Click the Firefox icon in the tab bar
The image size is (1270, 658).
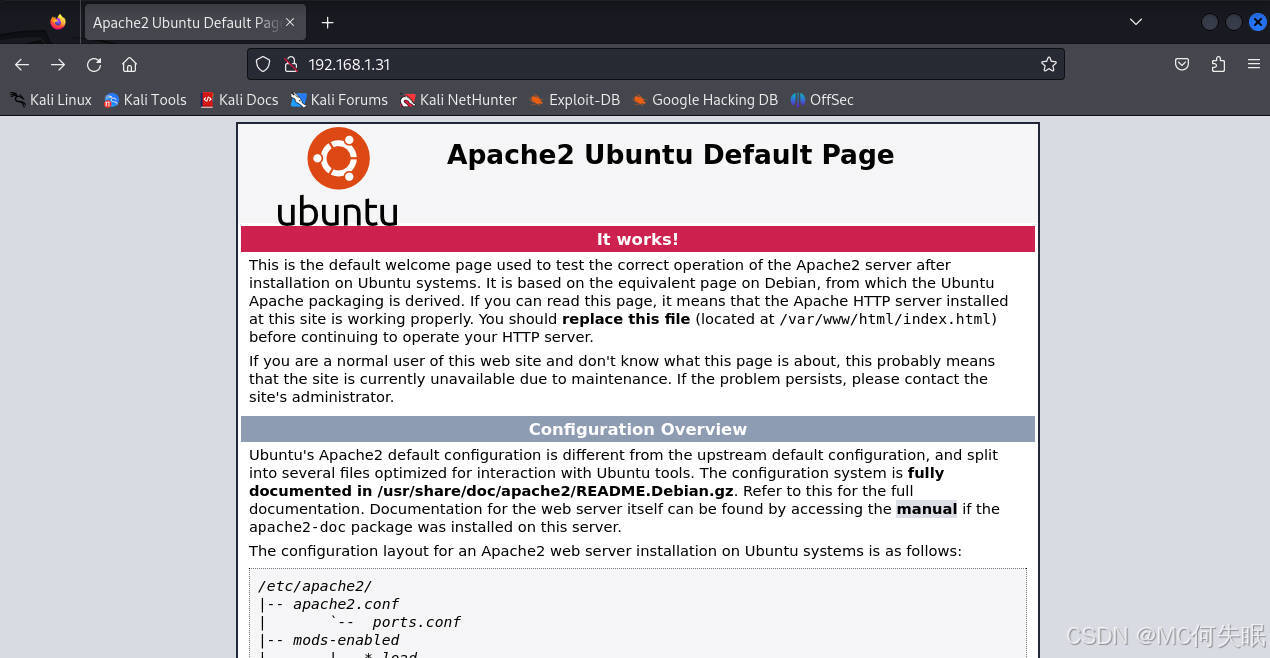coord(58,22)
